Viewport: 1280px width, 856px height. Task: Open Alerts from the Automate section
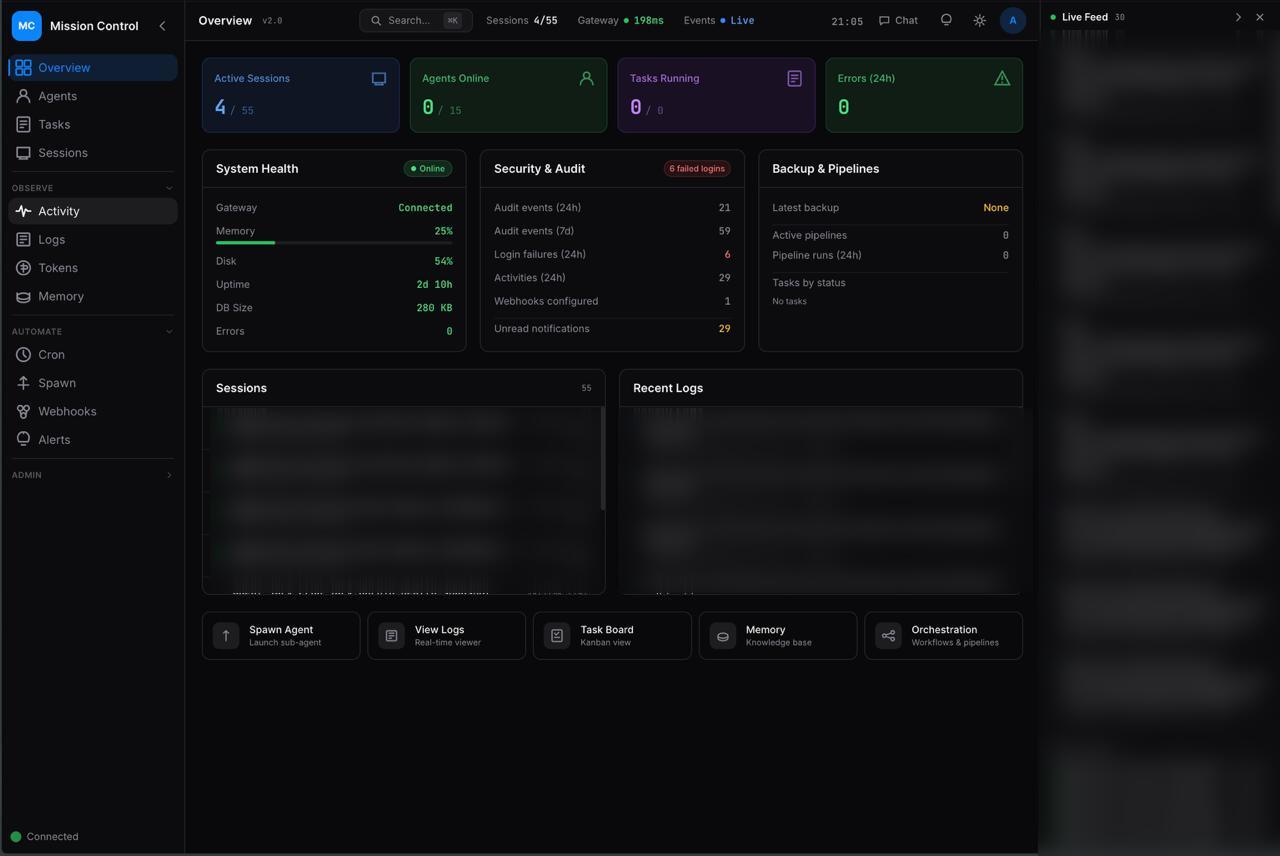click(x=52, y=439)
